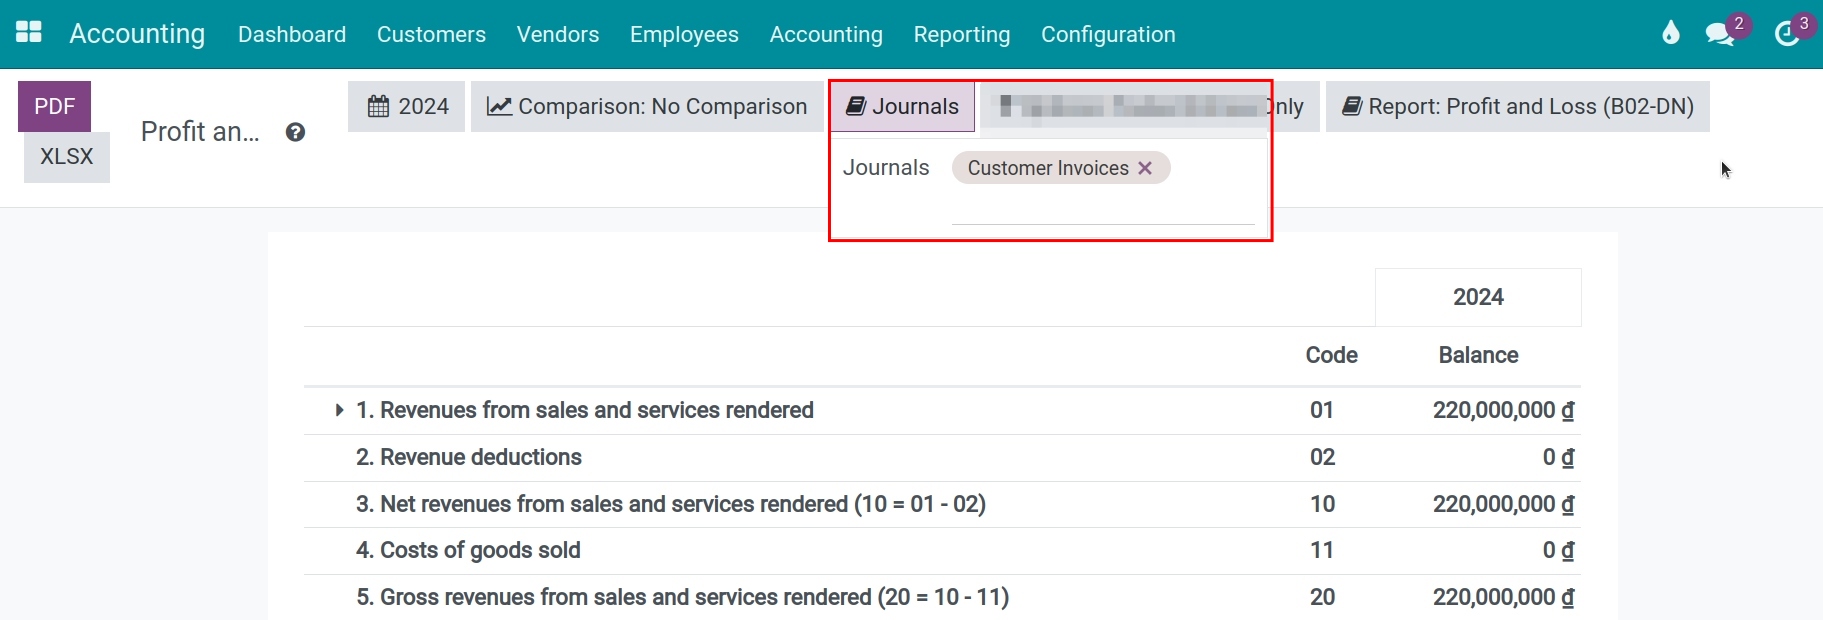Image resolution: width=1823 pixels, height=620 pixels.
Task: Select row 5. Gross revenues from sales
Action: (942, 597)
